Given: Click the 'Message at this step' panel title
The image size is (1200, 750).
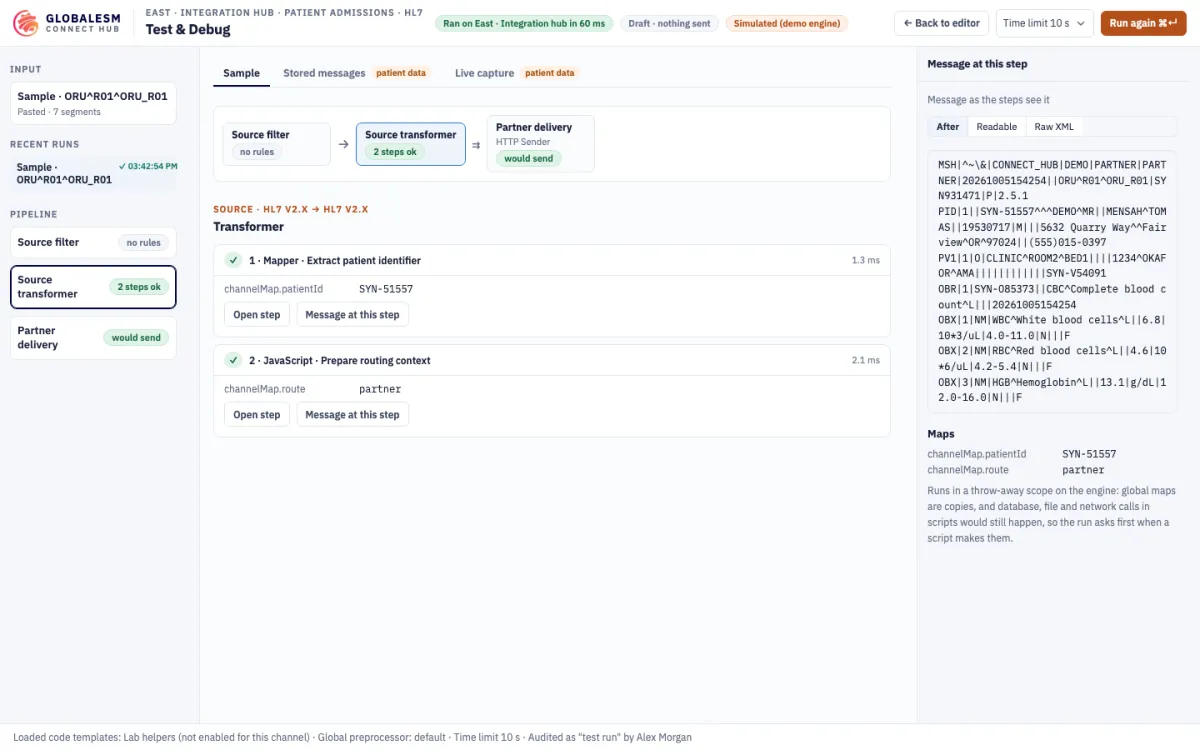Looking at the screenshot, I should (x=977, y=64).
